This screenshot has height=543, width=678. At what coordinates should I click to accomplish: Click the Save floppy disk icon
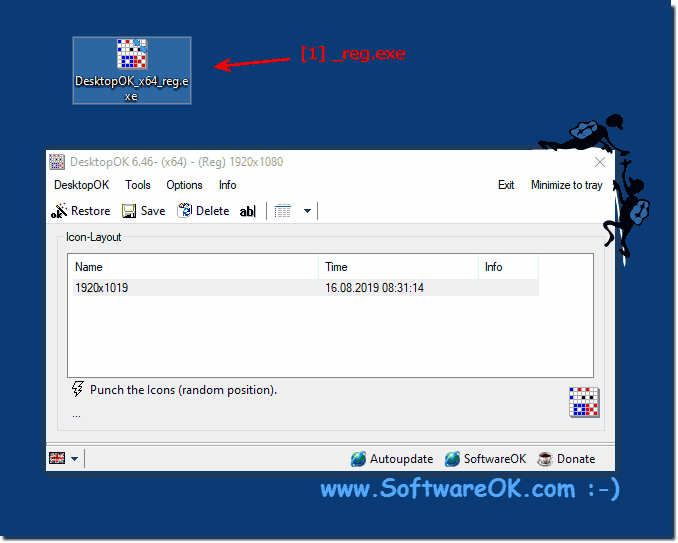[129, 211]
